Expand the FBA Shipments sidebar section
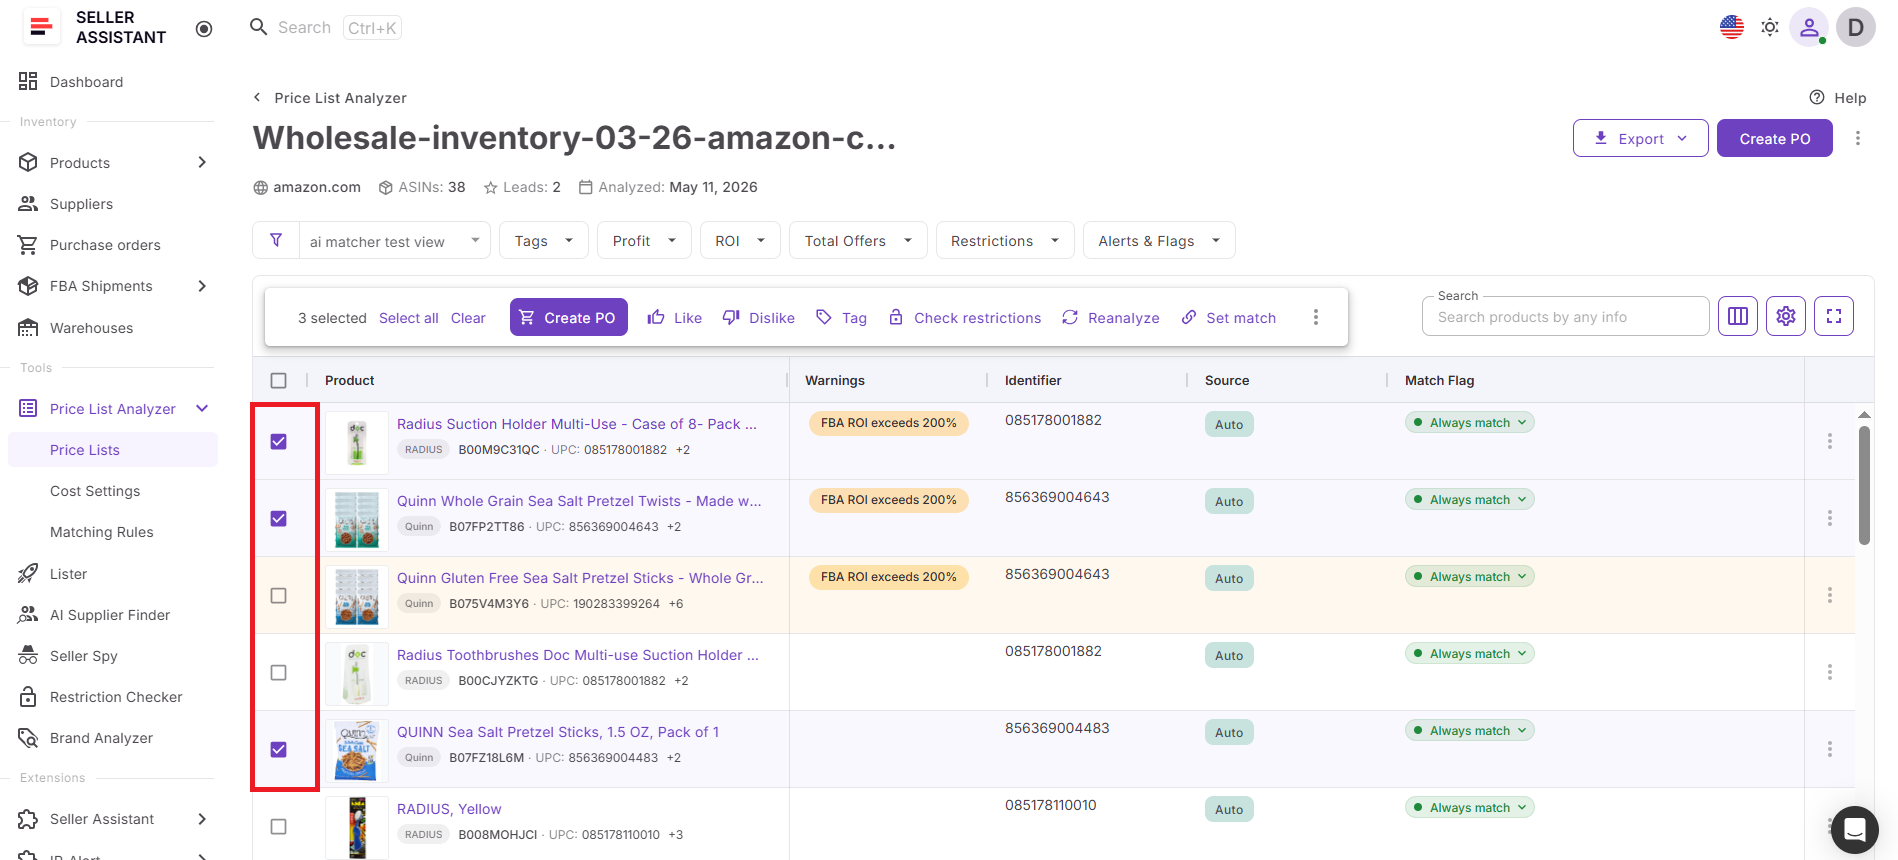Viewport: 1898px width, 860px height. pos(203,286)
